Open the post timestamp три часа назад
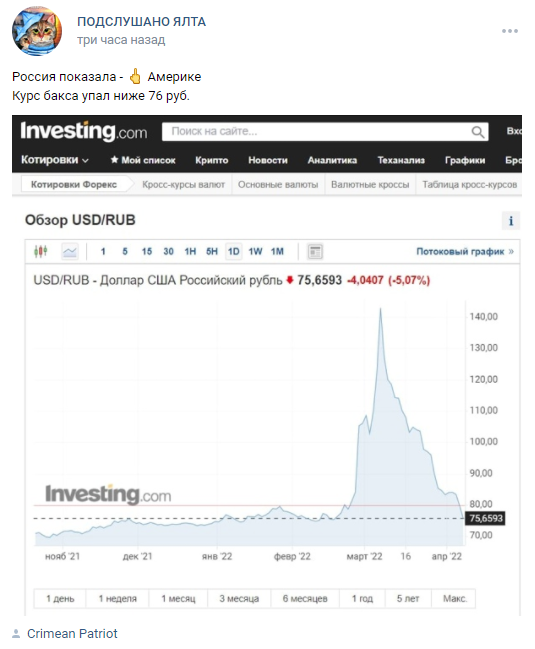The width and height of the screenshot is (535, 649). click(x=121, y=40)
